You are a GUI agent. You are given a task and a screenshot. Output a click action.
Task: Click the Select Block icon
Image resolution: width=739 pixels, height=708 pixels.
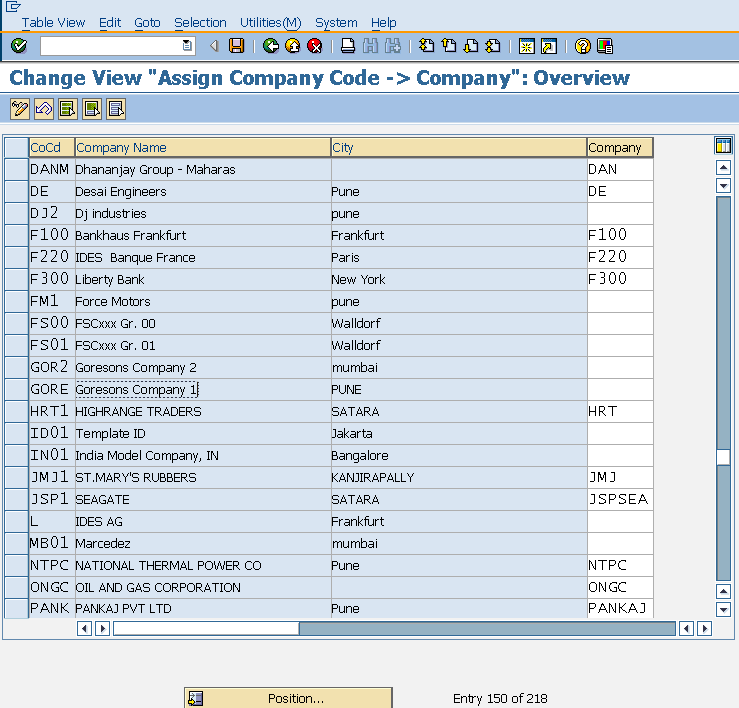coord(92,109)
